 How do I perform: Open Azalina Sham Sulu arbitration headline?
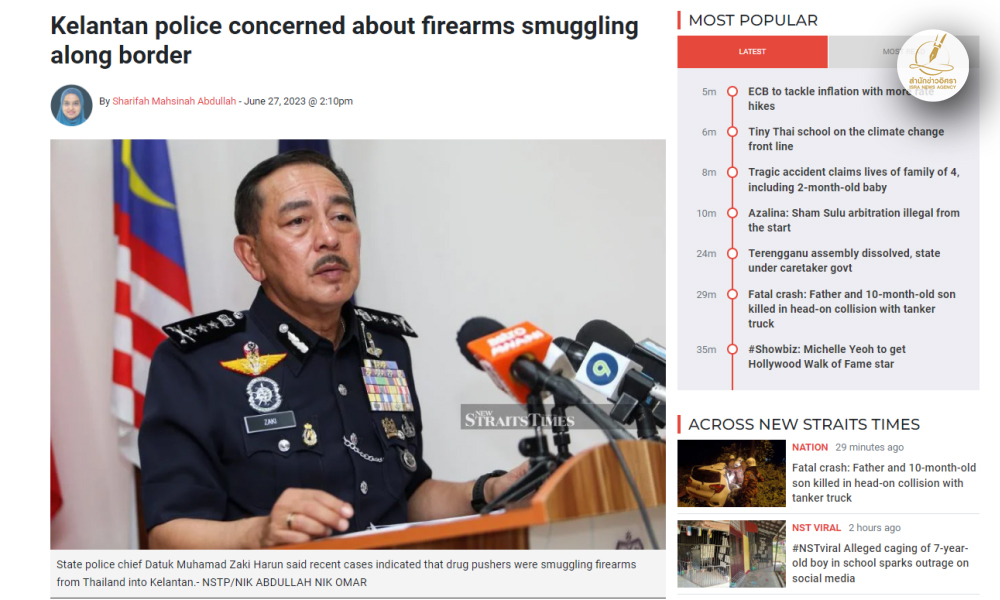(x=853, y=220)
